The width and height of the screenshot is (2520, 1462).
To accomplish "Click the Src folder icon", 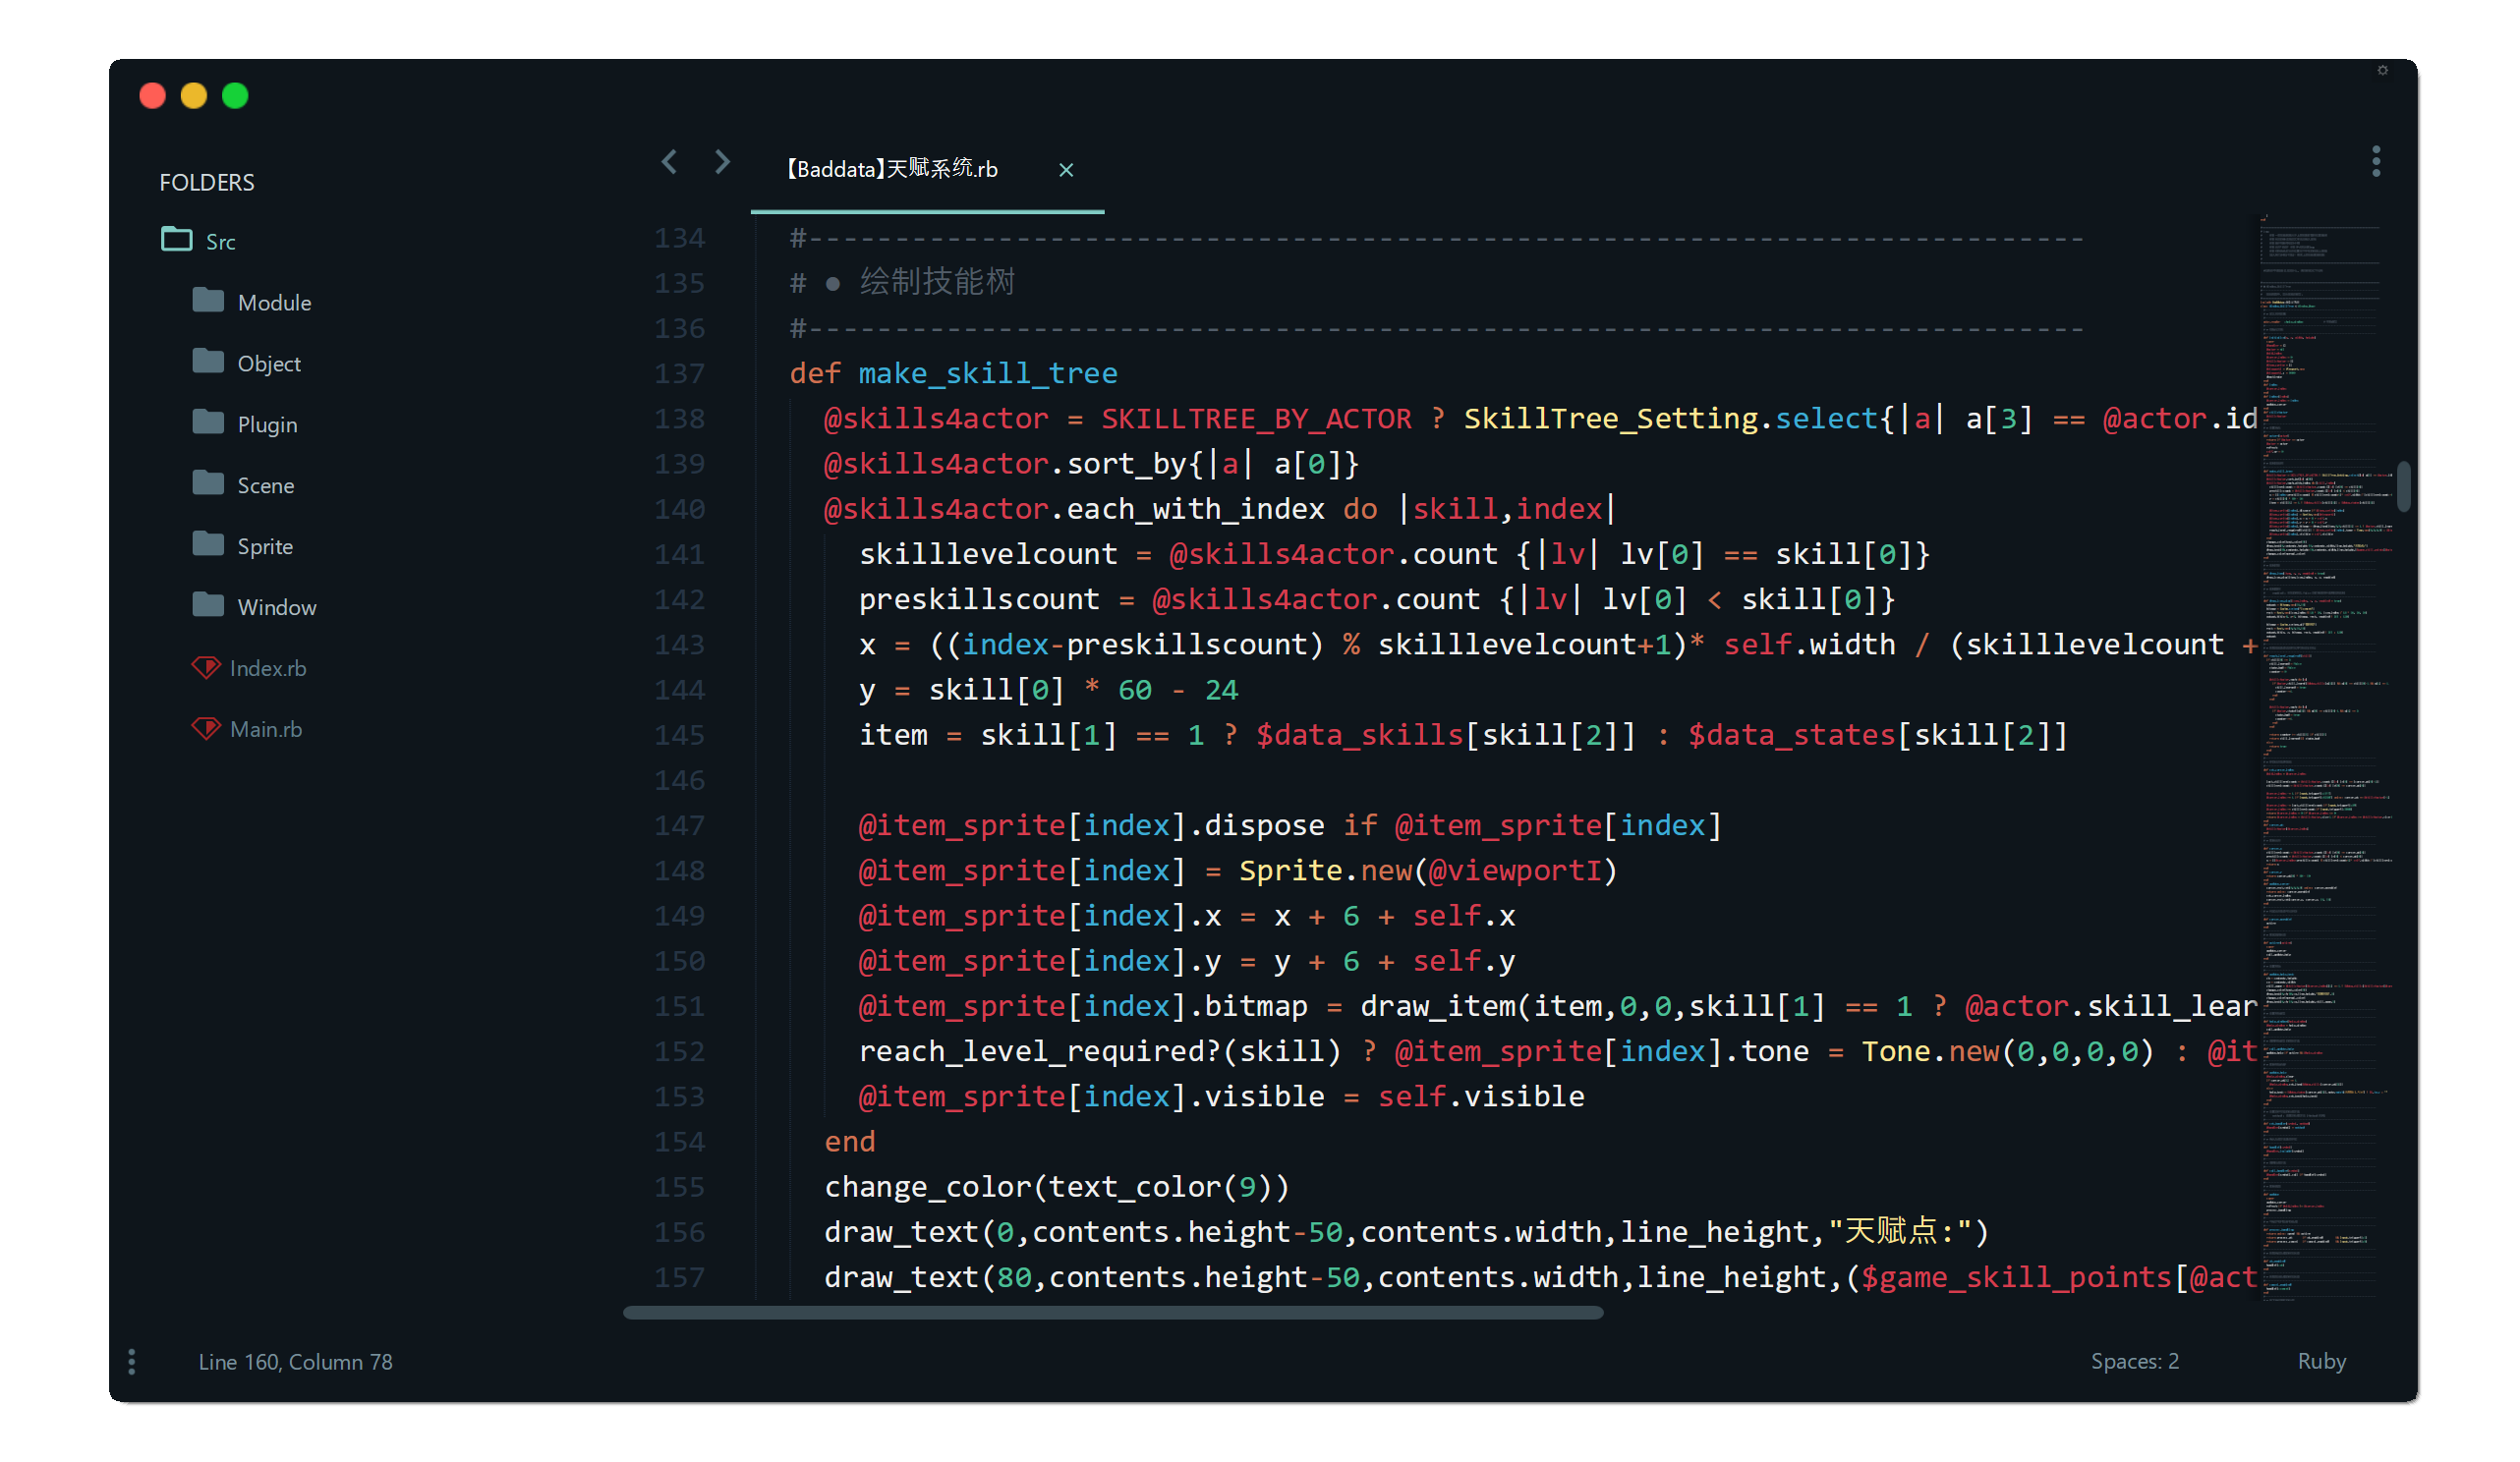I will pyautogui.click(x=177, y=240).
